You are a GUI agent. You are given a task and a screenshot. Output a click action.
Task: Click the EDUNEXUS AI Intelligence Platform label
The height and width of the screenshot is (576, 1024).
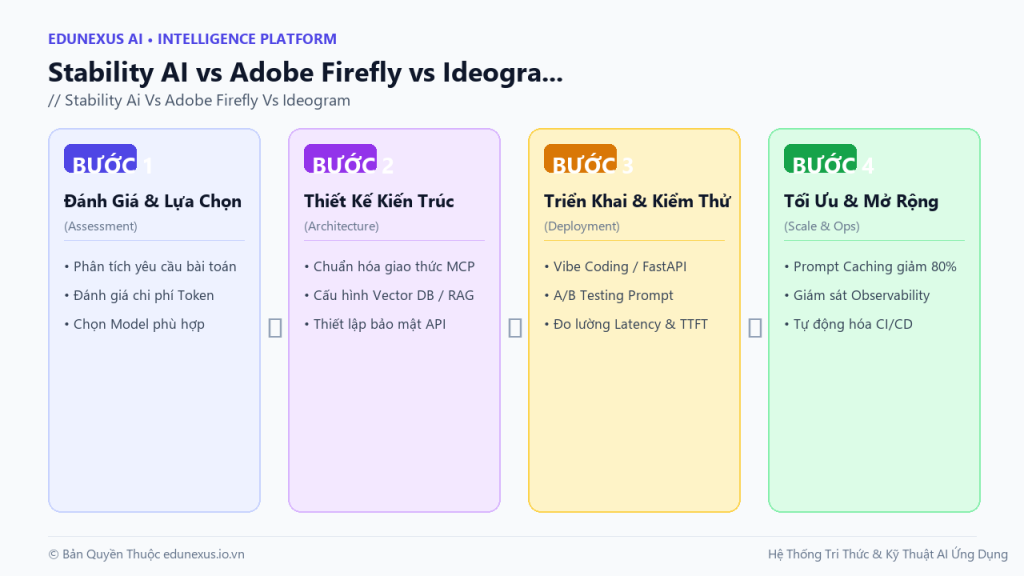[x=192, y=39]
